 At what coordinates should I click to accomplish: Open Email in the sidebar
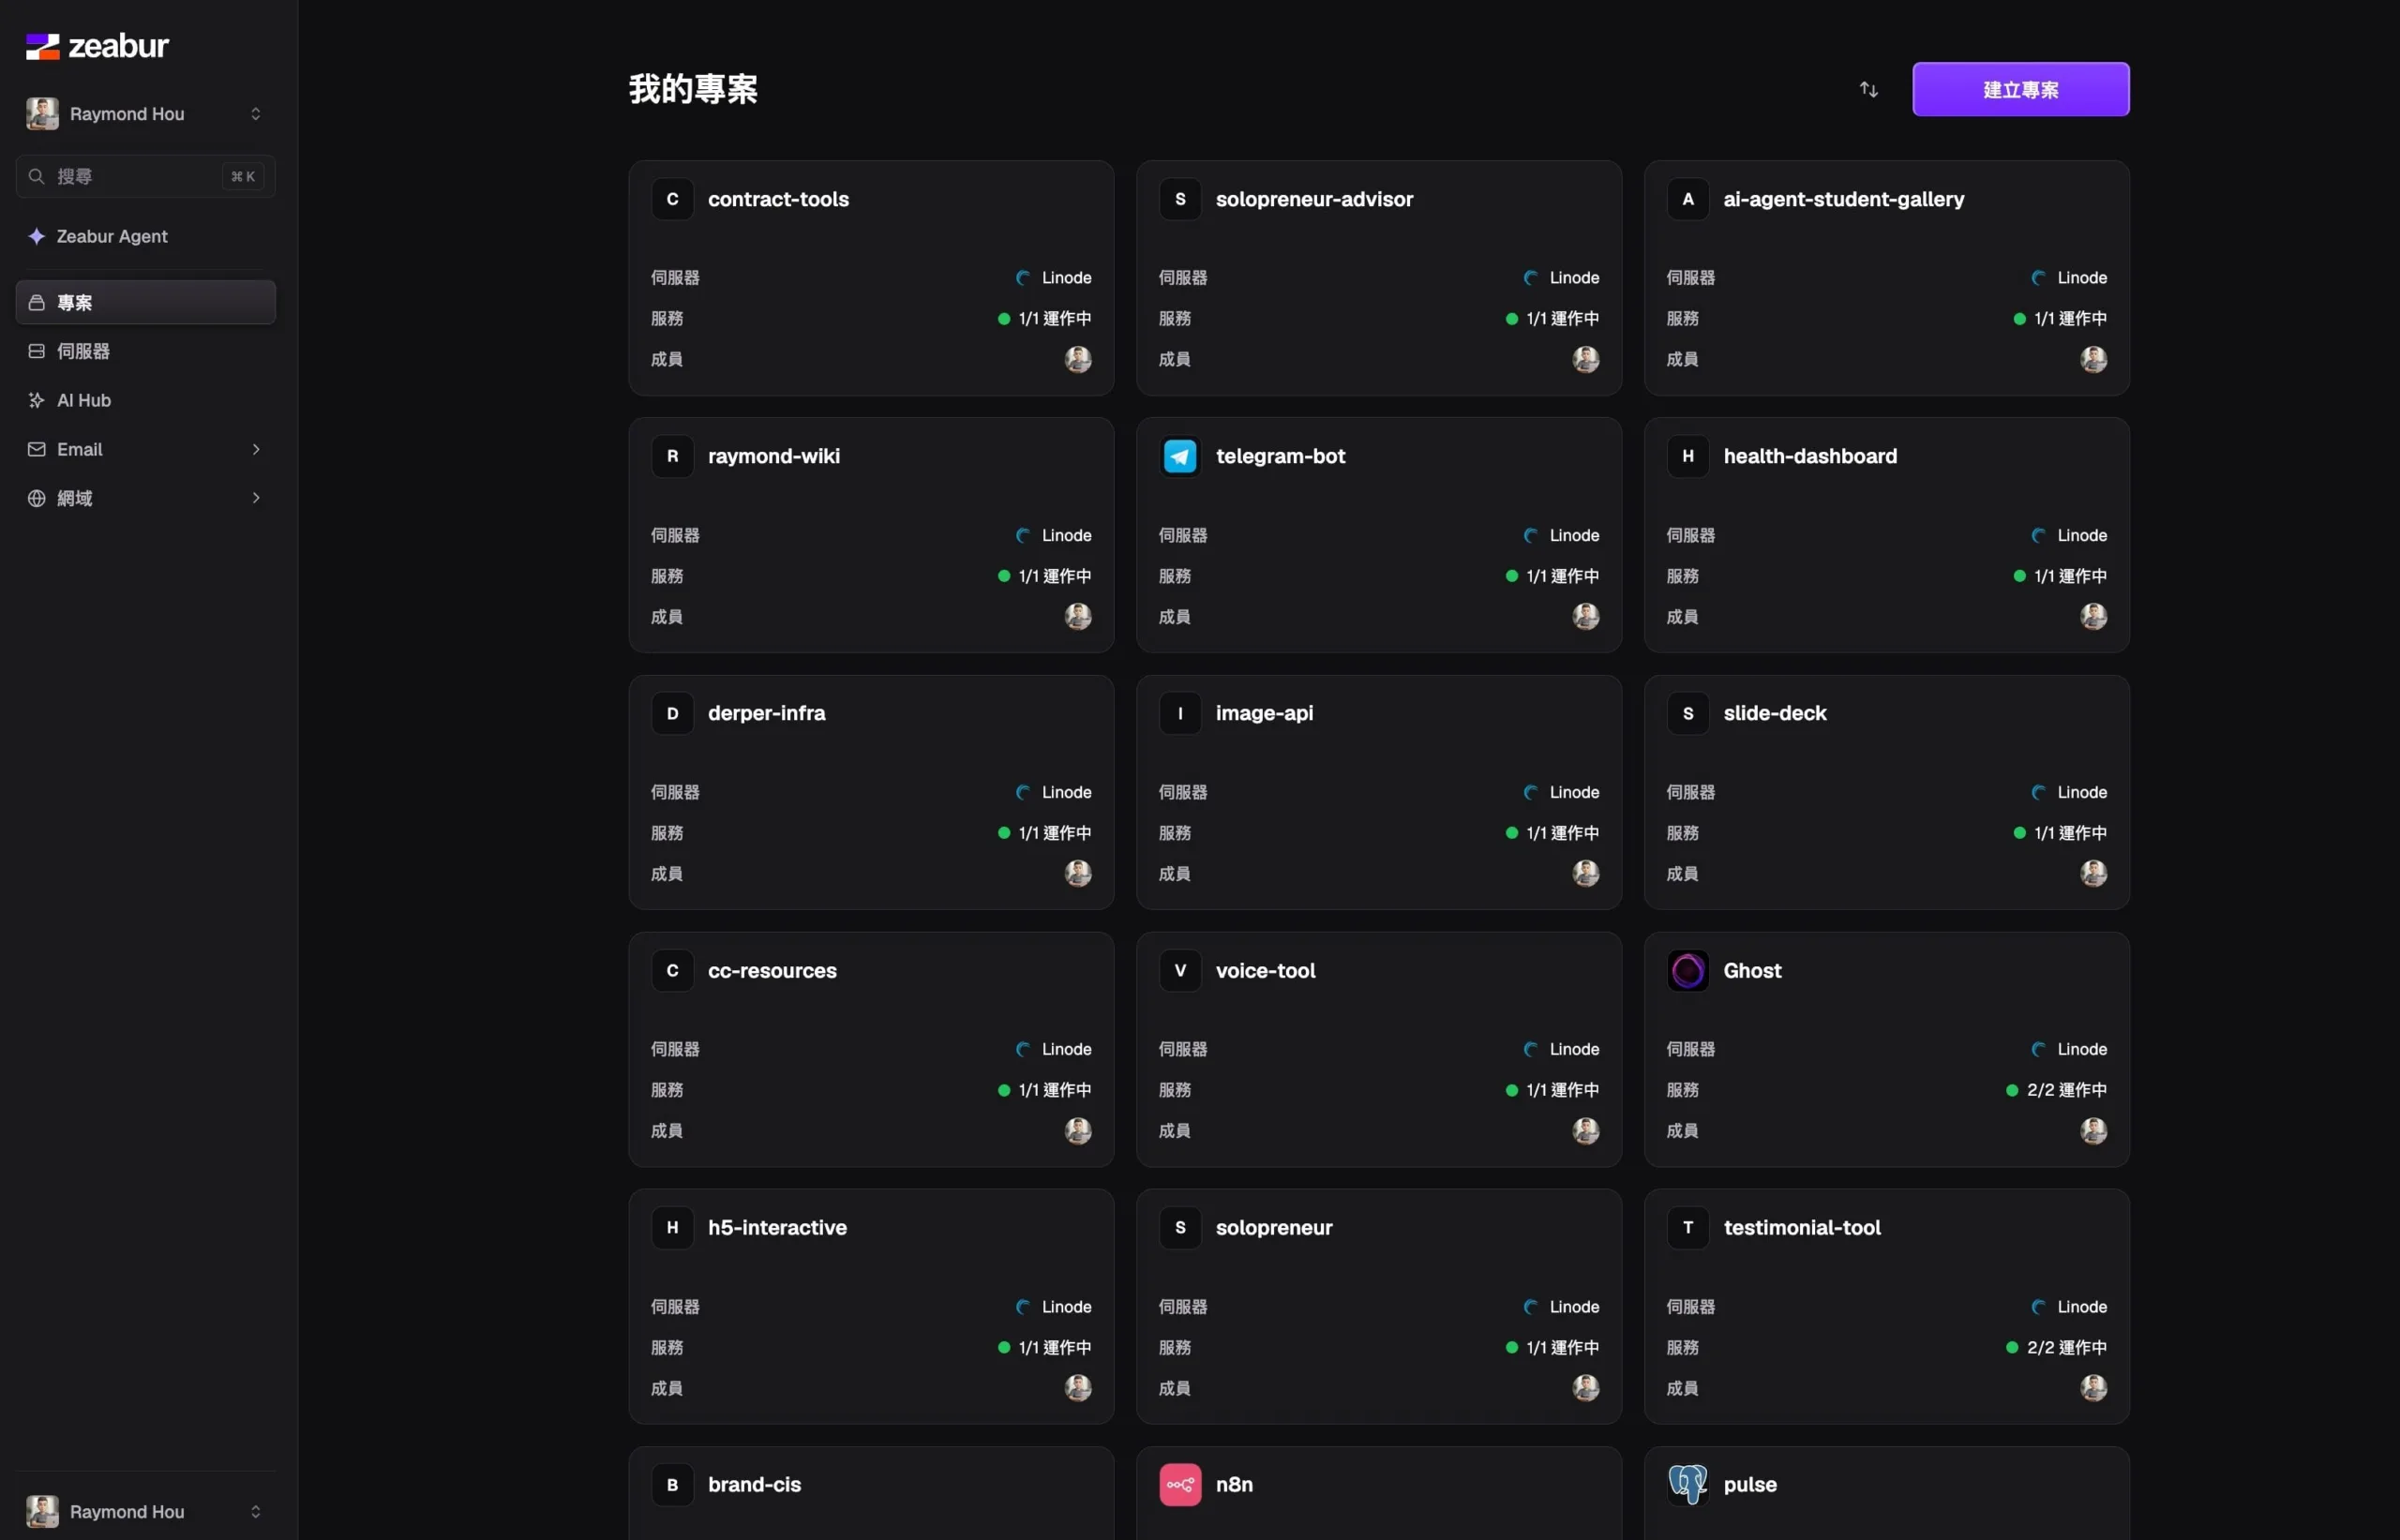tap(145, 449)
